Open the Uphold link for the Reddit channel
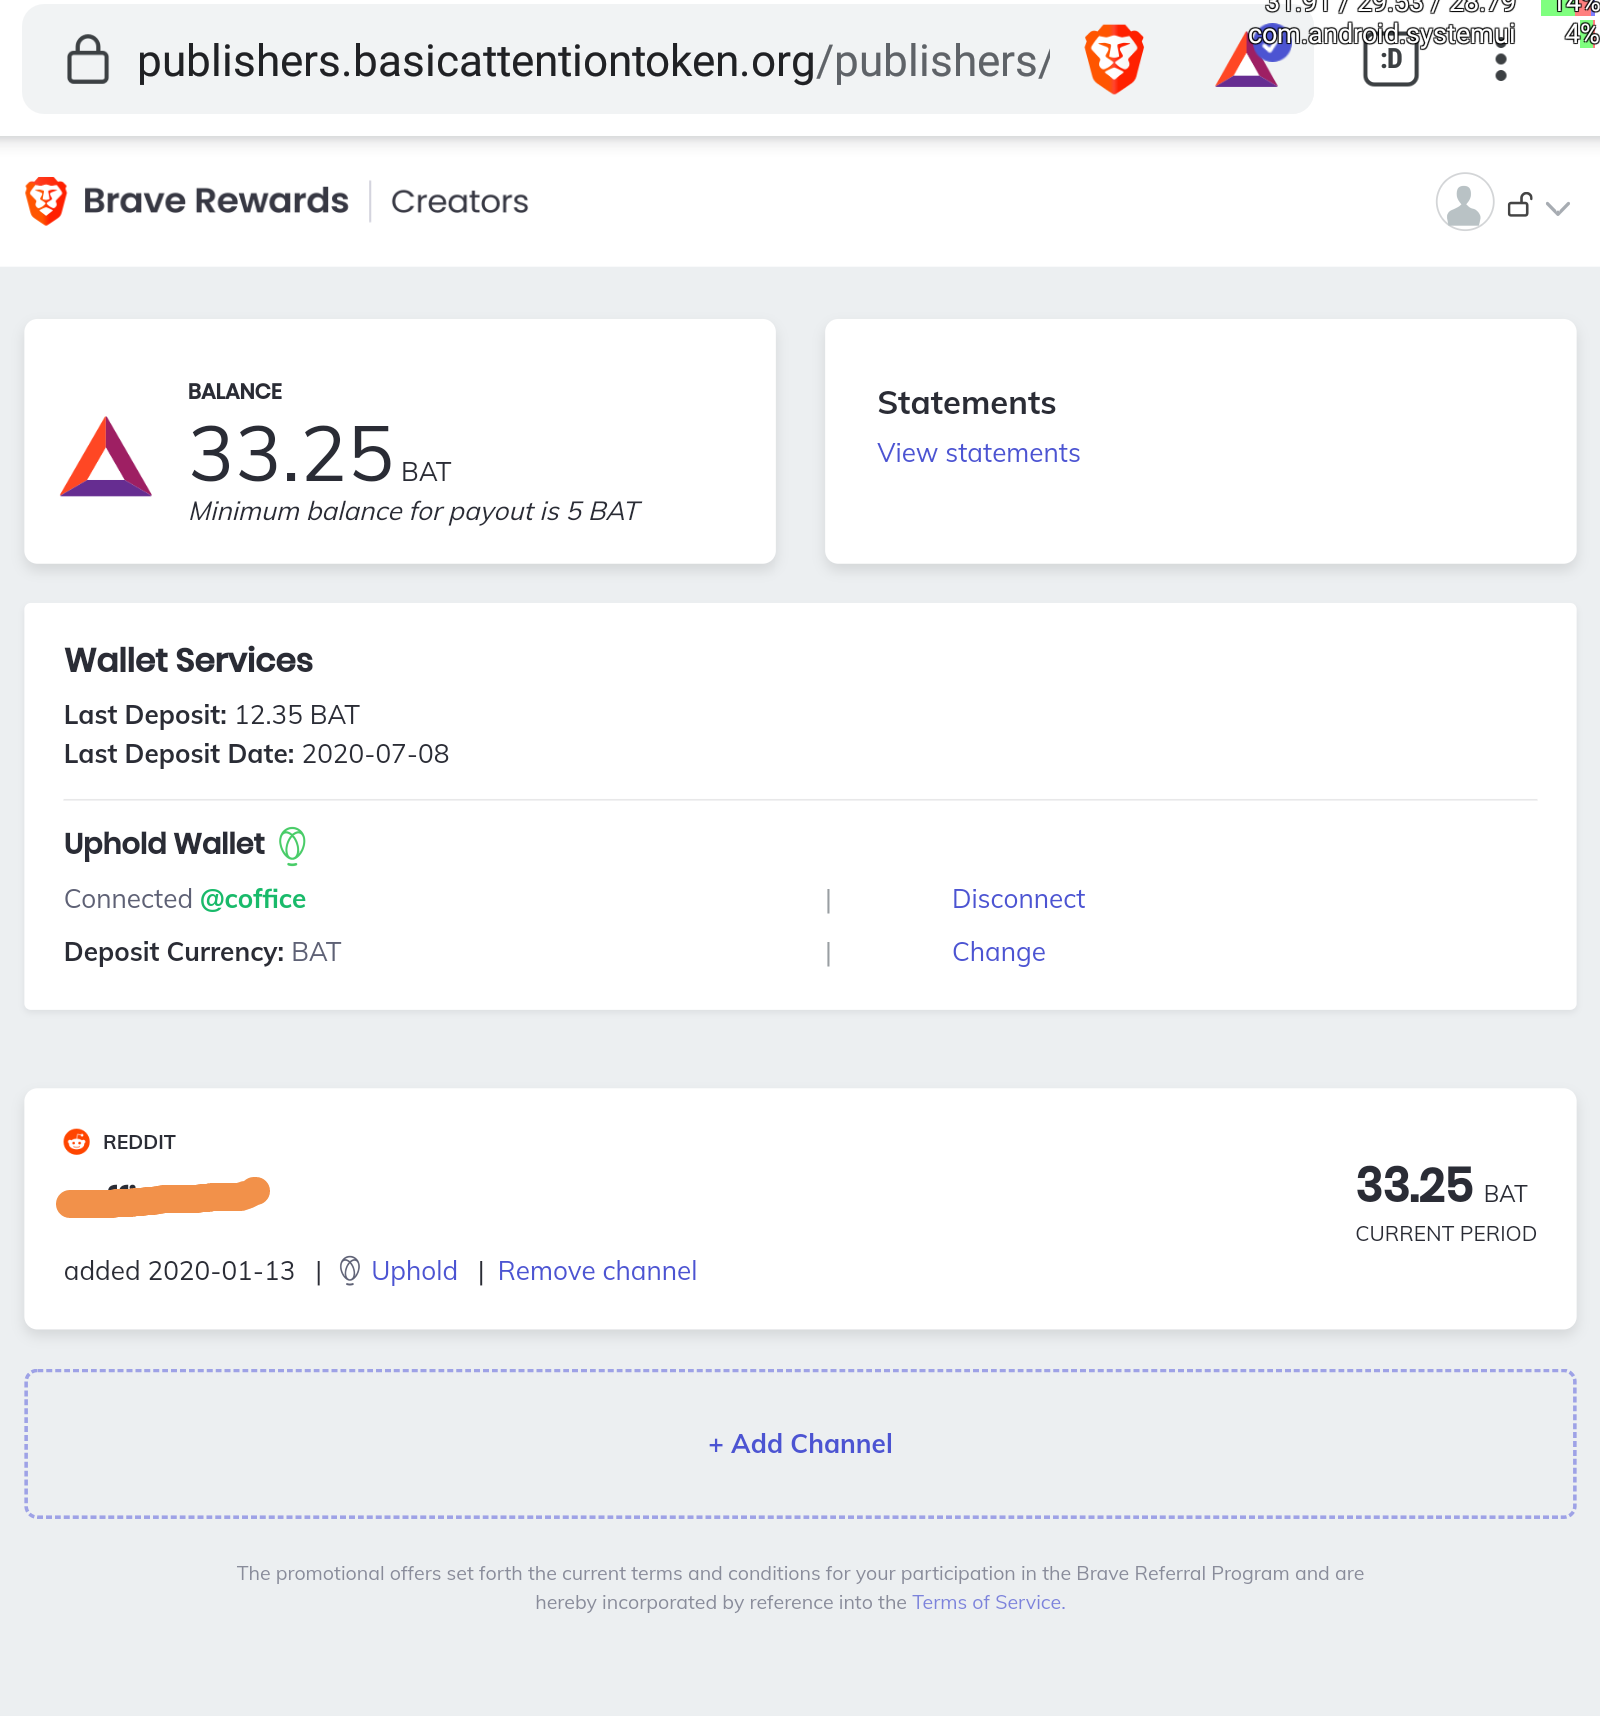Screen dimensions: 1600x1716 [x=414, y=1271]
